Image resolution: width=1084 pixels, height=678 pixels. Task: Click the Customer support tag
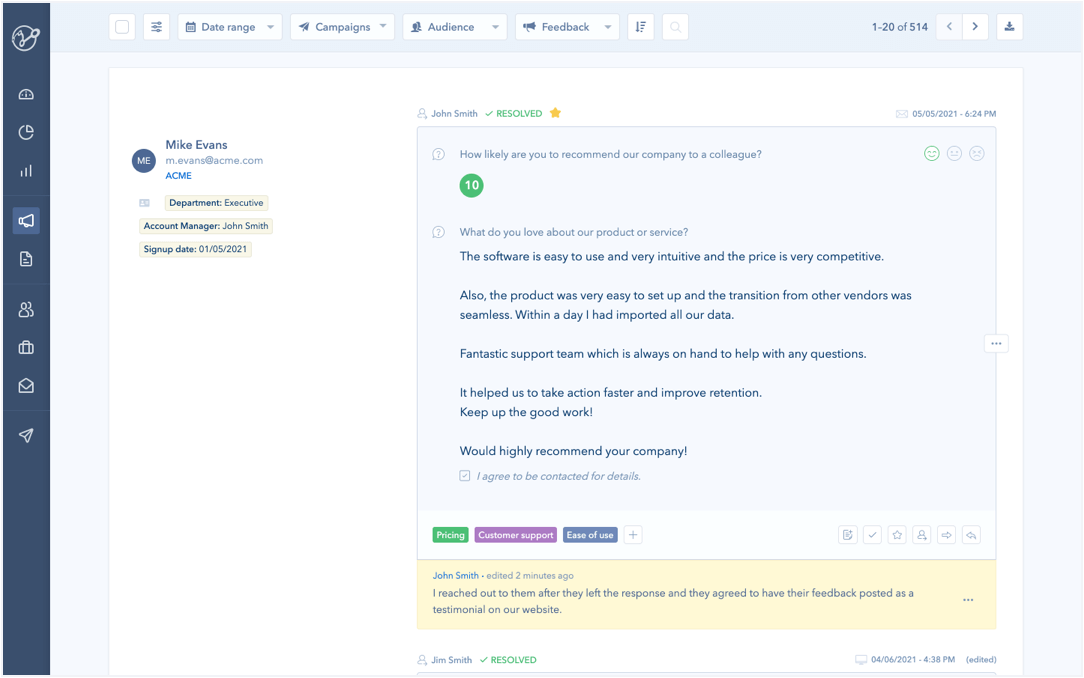[516, 535]
